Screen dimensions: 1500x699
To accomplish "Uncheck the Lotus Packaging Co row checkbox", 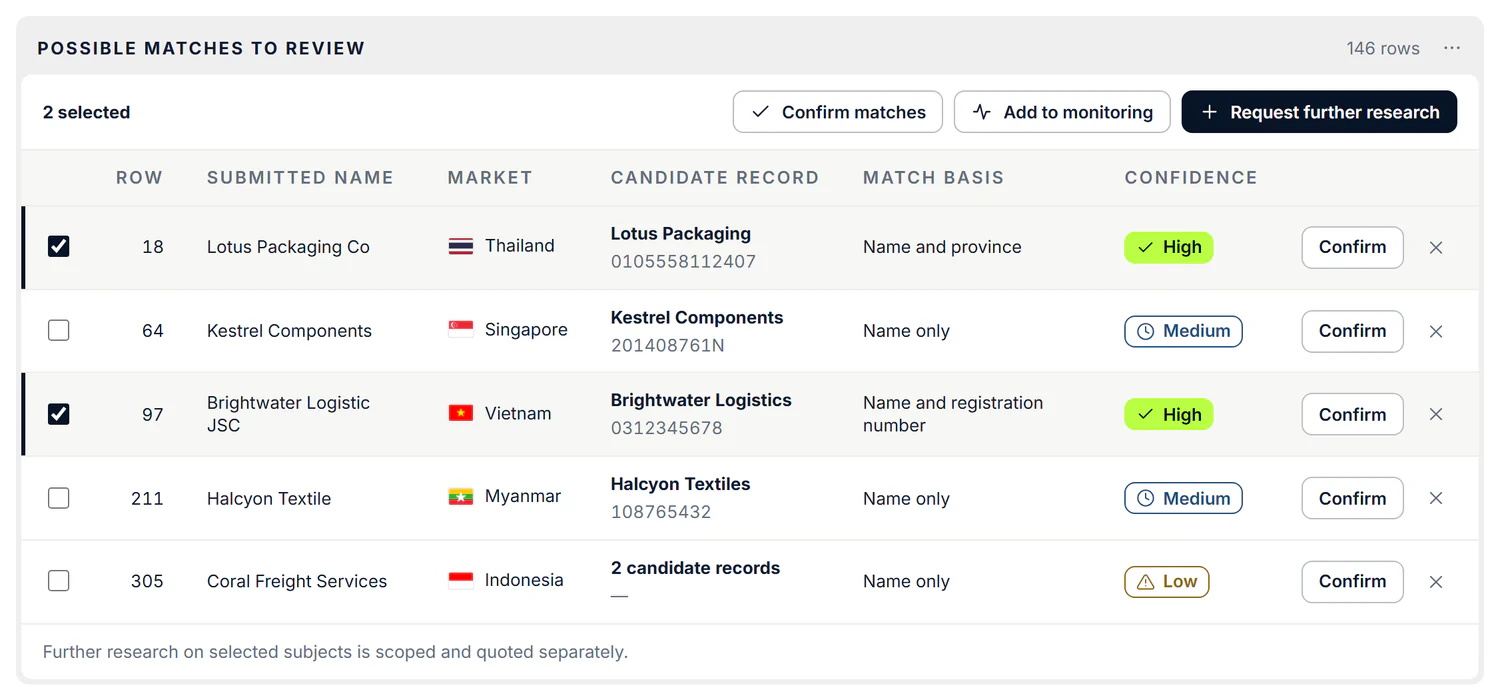I will (x=59, y=246).
